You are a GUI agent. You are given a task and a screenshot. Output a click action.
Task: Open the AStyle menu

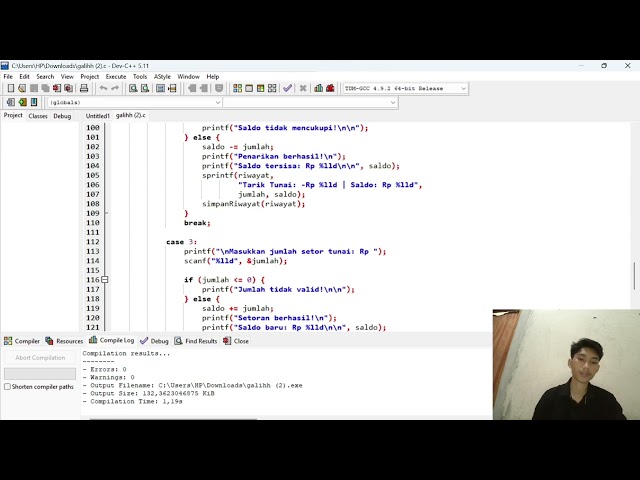[162, 76]
